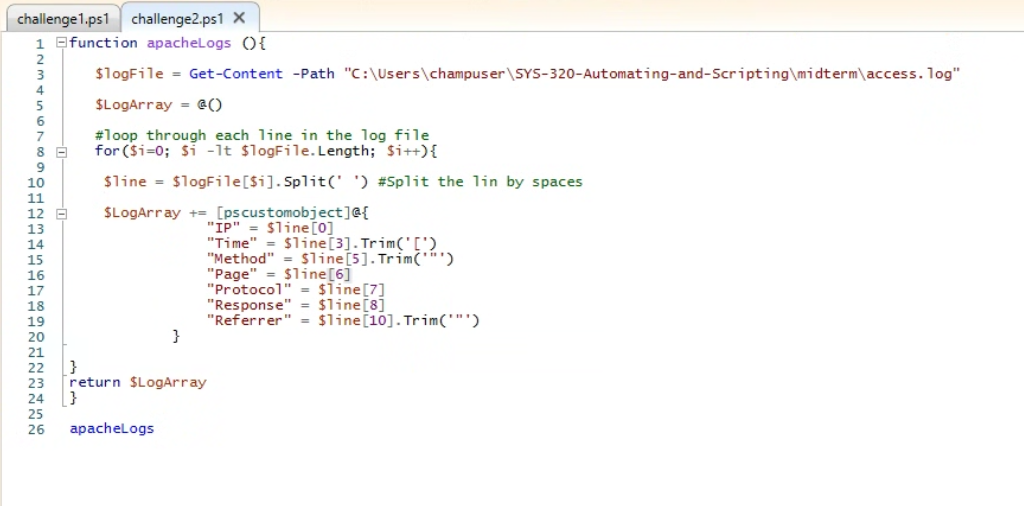Collapse the pscustomobject block on line 12
This screenshot has height=506, width=1024.
pyautogui.click(x=61, y=213)
